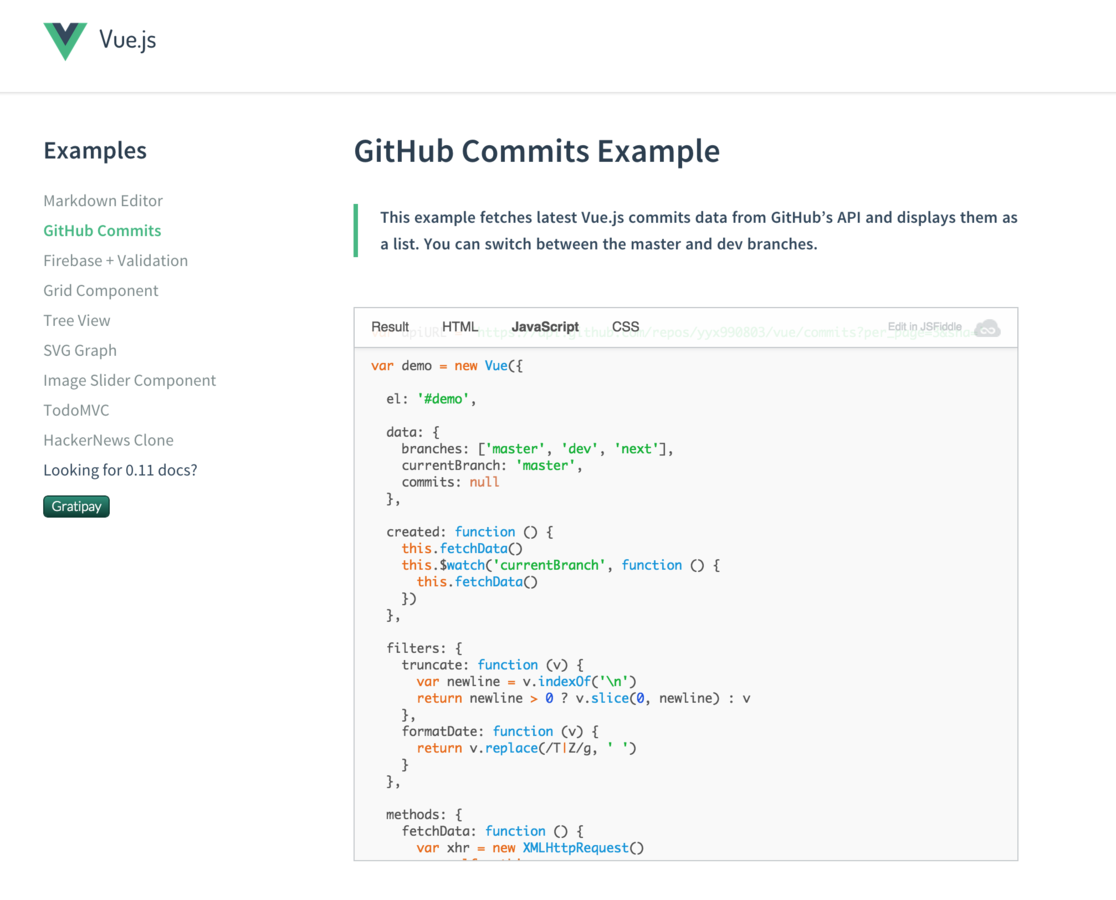
Task: Open the Firebase + Validation example
Action: coord(115,260)
